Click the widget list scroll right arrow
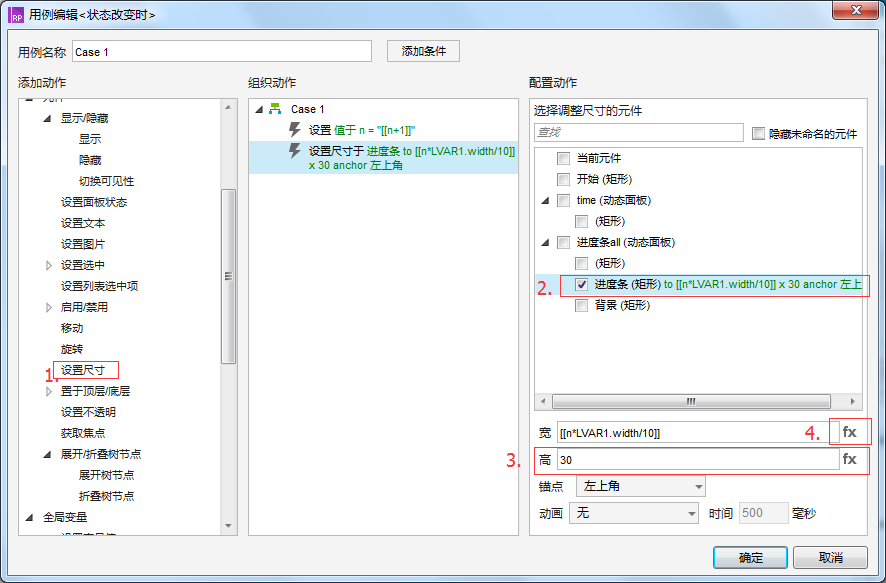Image resolution: width=886 pixels, height=583 pixels. point(853,401)
